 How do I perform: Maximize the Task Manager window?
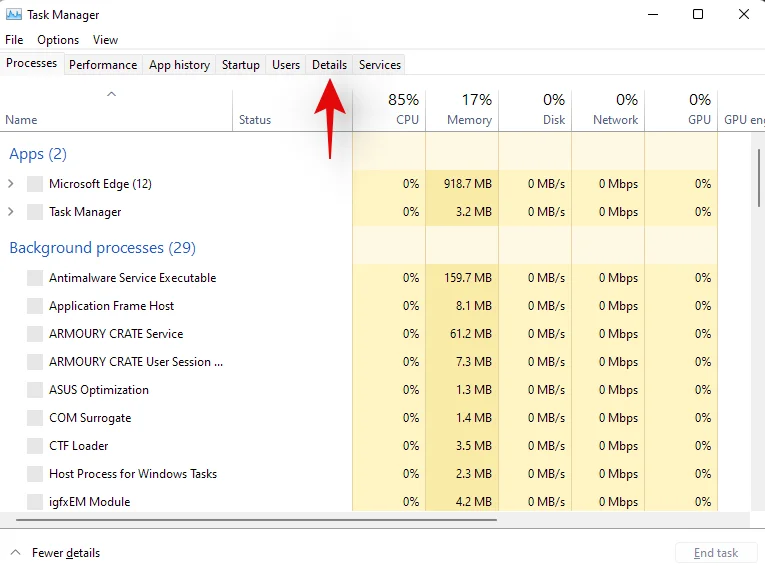[x=698, y=14]
